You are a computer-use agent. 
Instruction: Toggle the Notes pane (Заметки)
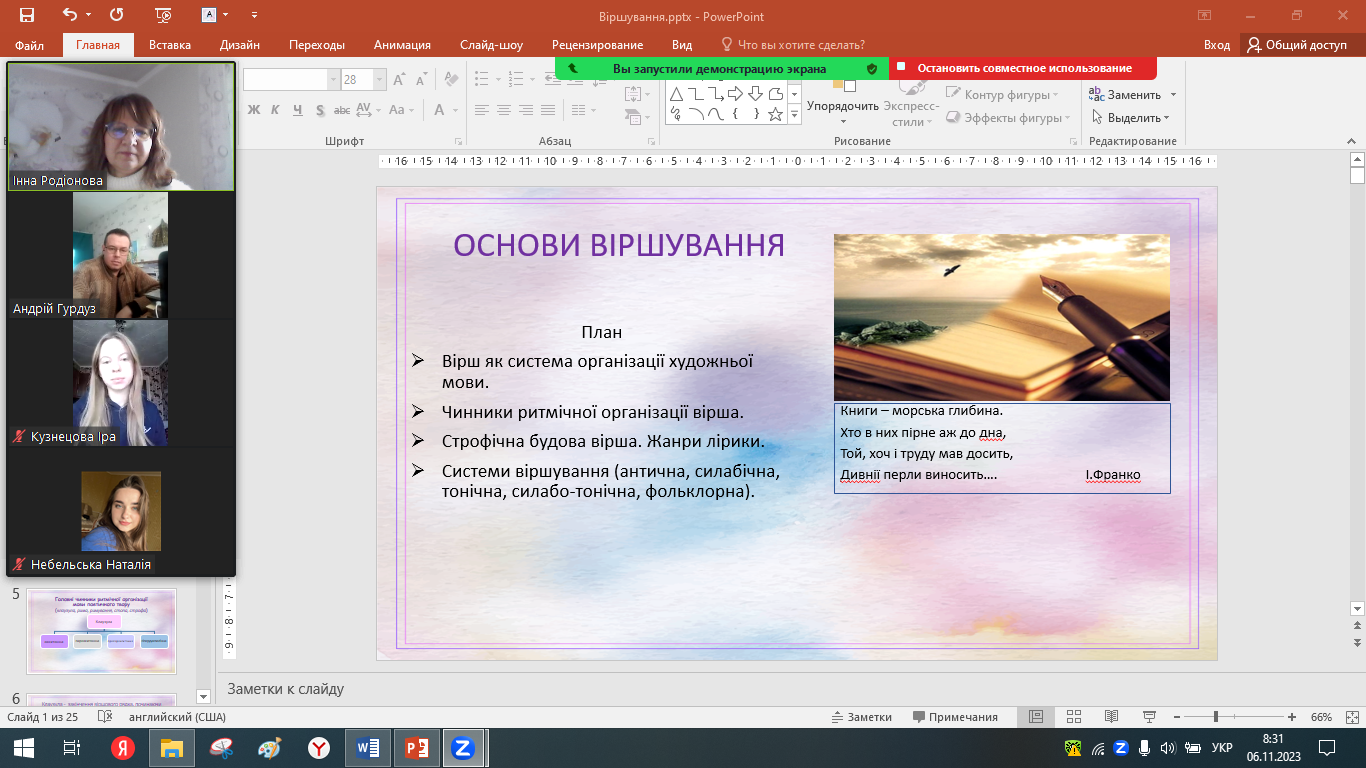click(x=862, y=717)
